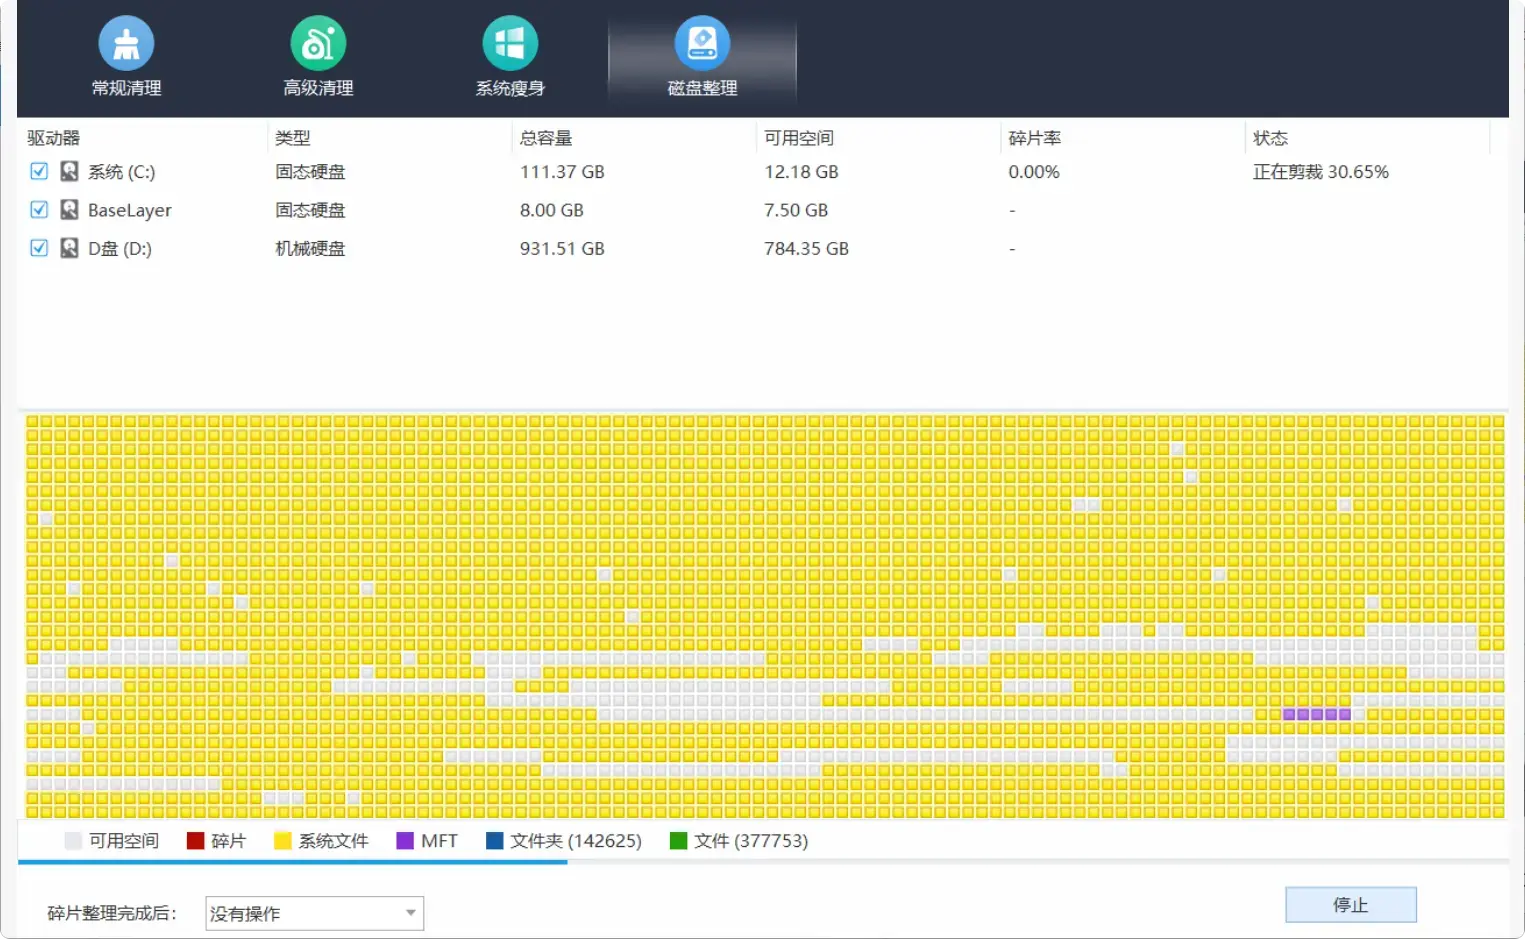Click the 磁盘整理 disk icon
Viewport: 1525px width, 939px height.
tap(702, 44)
